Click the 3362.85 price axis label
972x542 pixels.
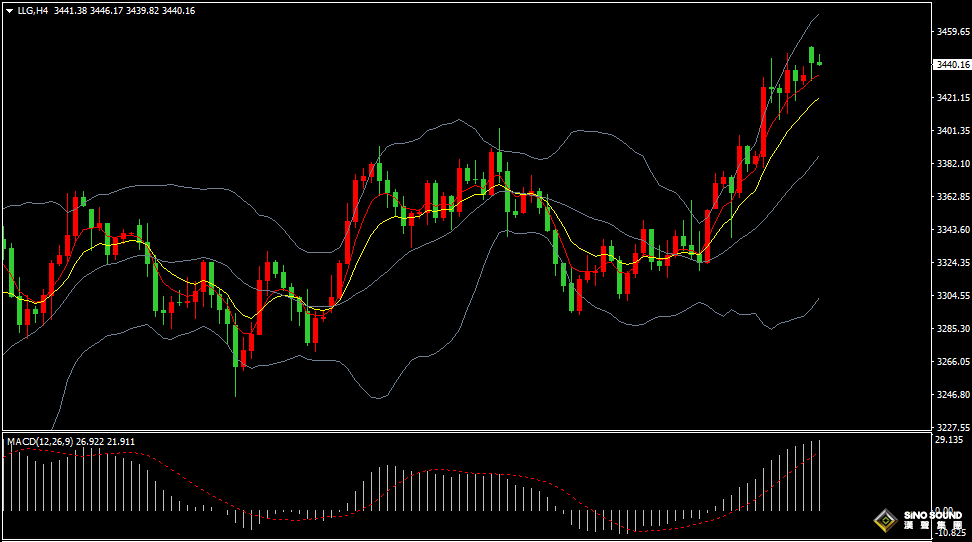(x=952, y=197)
